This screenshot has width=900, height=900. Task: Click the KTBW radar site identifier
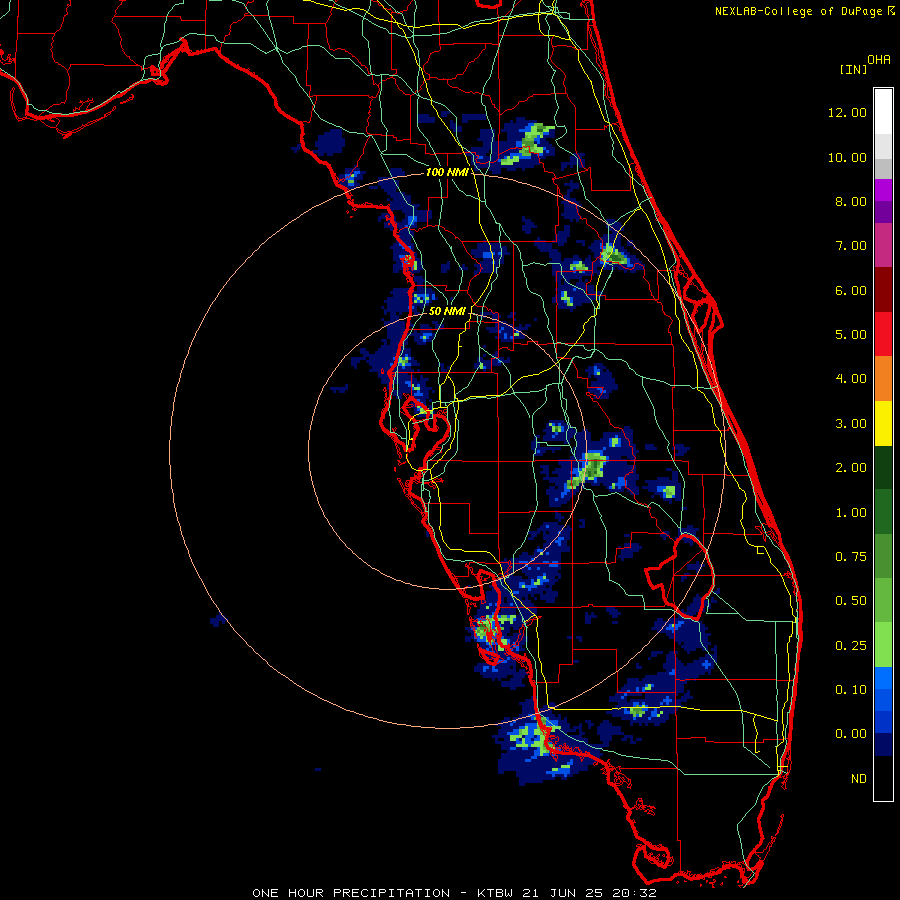pyautogui.click(x=498, y=893)
